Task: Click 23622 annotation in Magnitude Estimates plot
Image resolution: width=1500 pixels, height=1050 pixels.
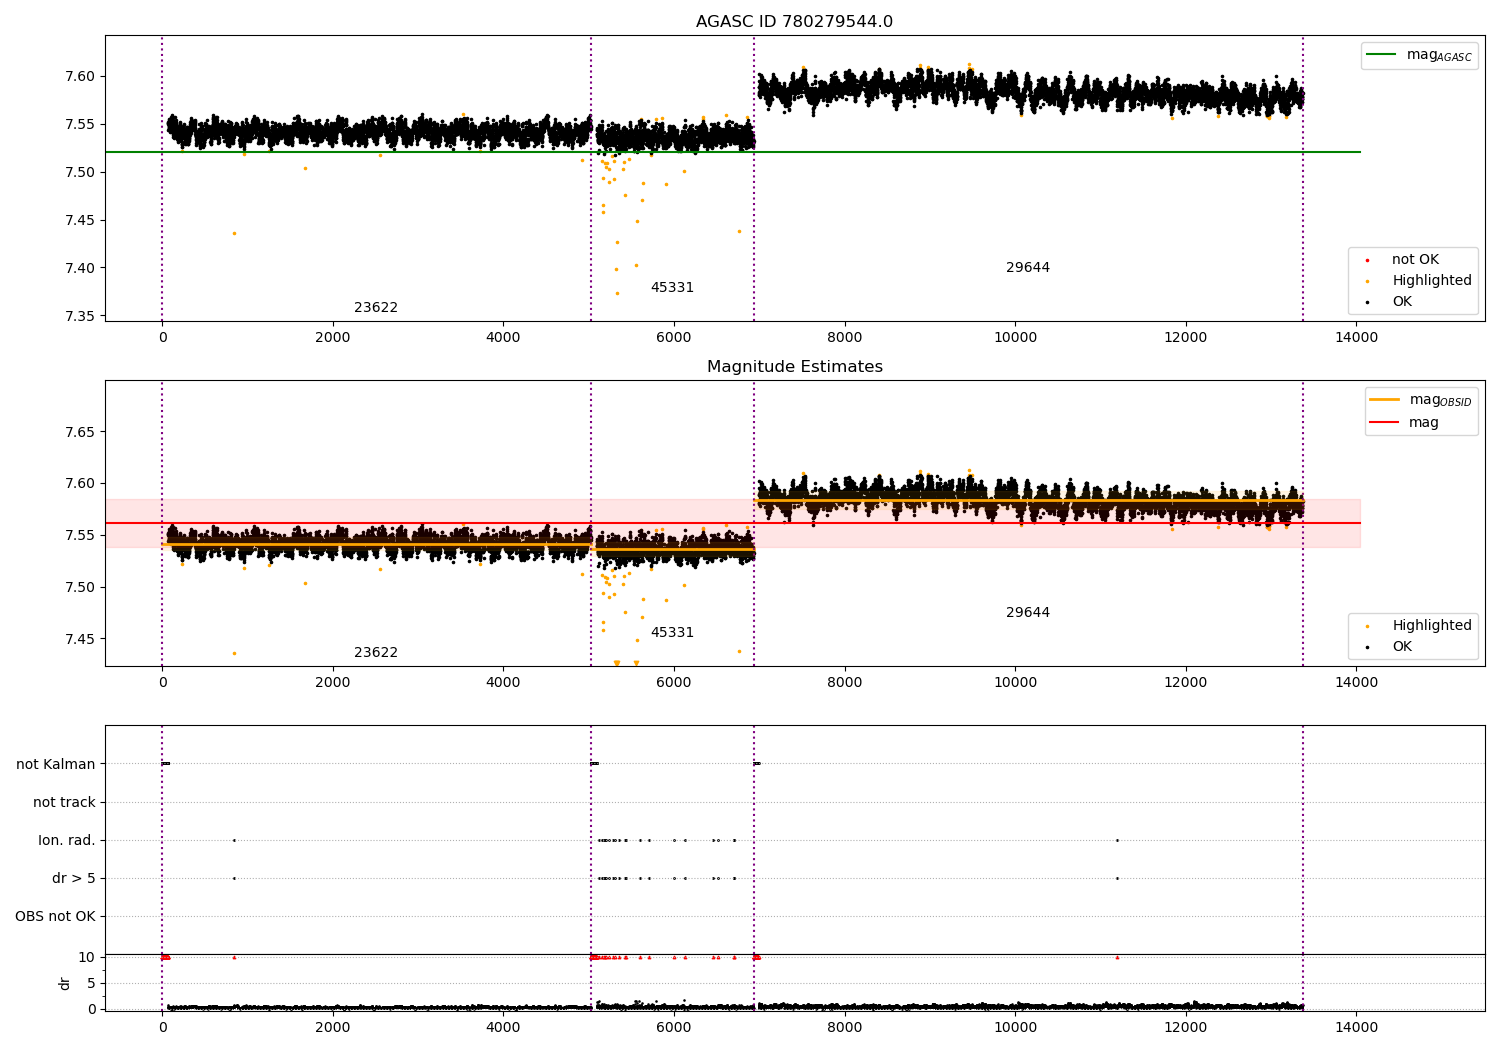Action: click(376, 653)
